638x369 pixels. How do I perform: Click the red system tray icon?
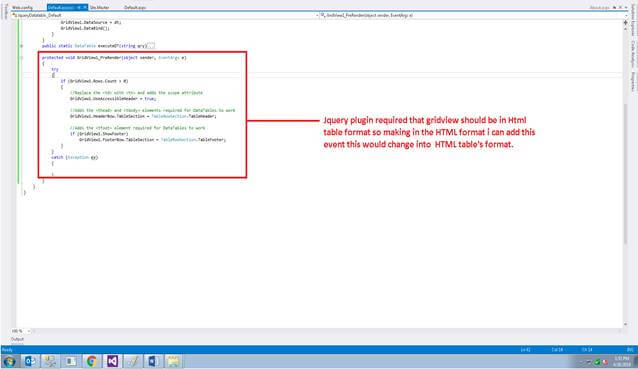pos(605,362)
